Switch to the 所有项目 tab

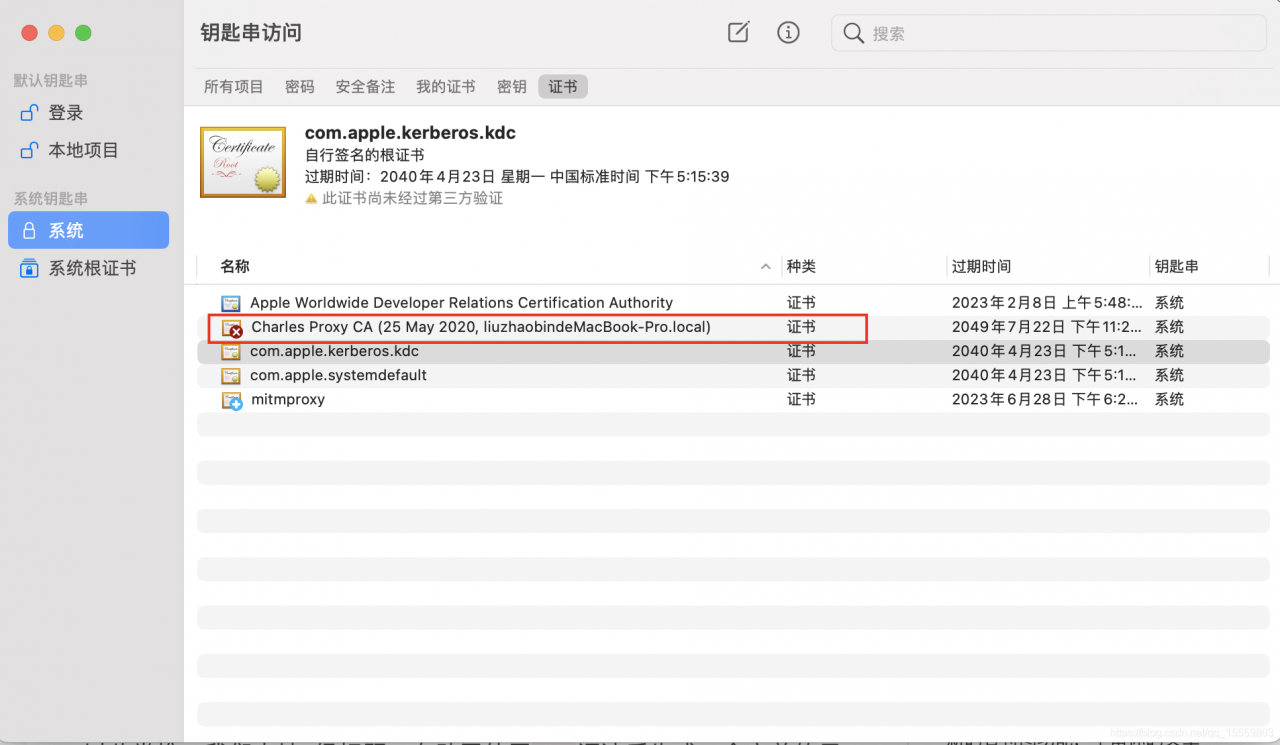coord(234,87)
